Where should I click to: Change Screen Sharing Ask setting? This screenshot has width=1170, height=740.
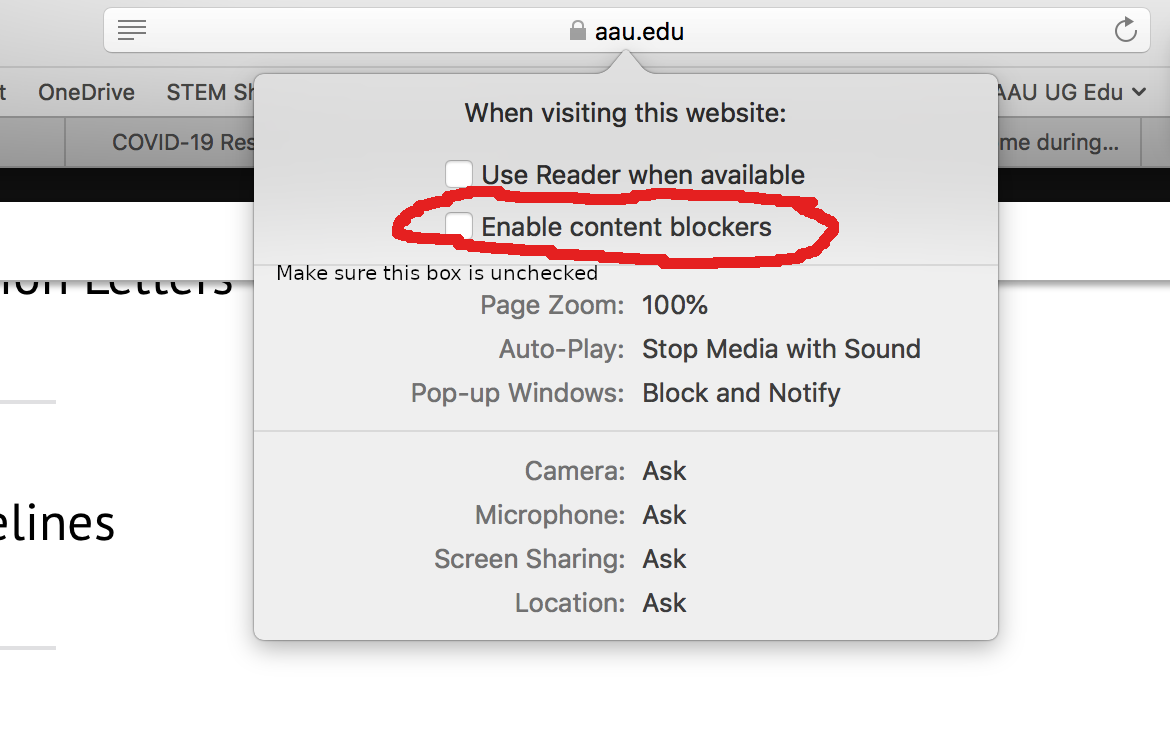(x=664, y=559)
